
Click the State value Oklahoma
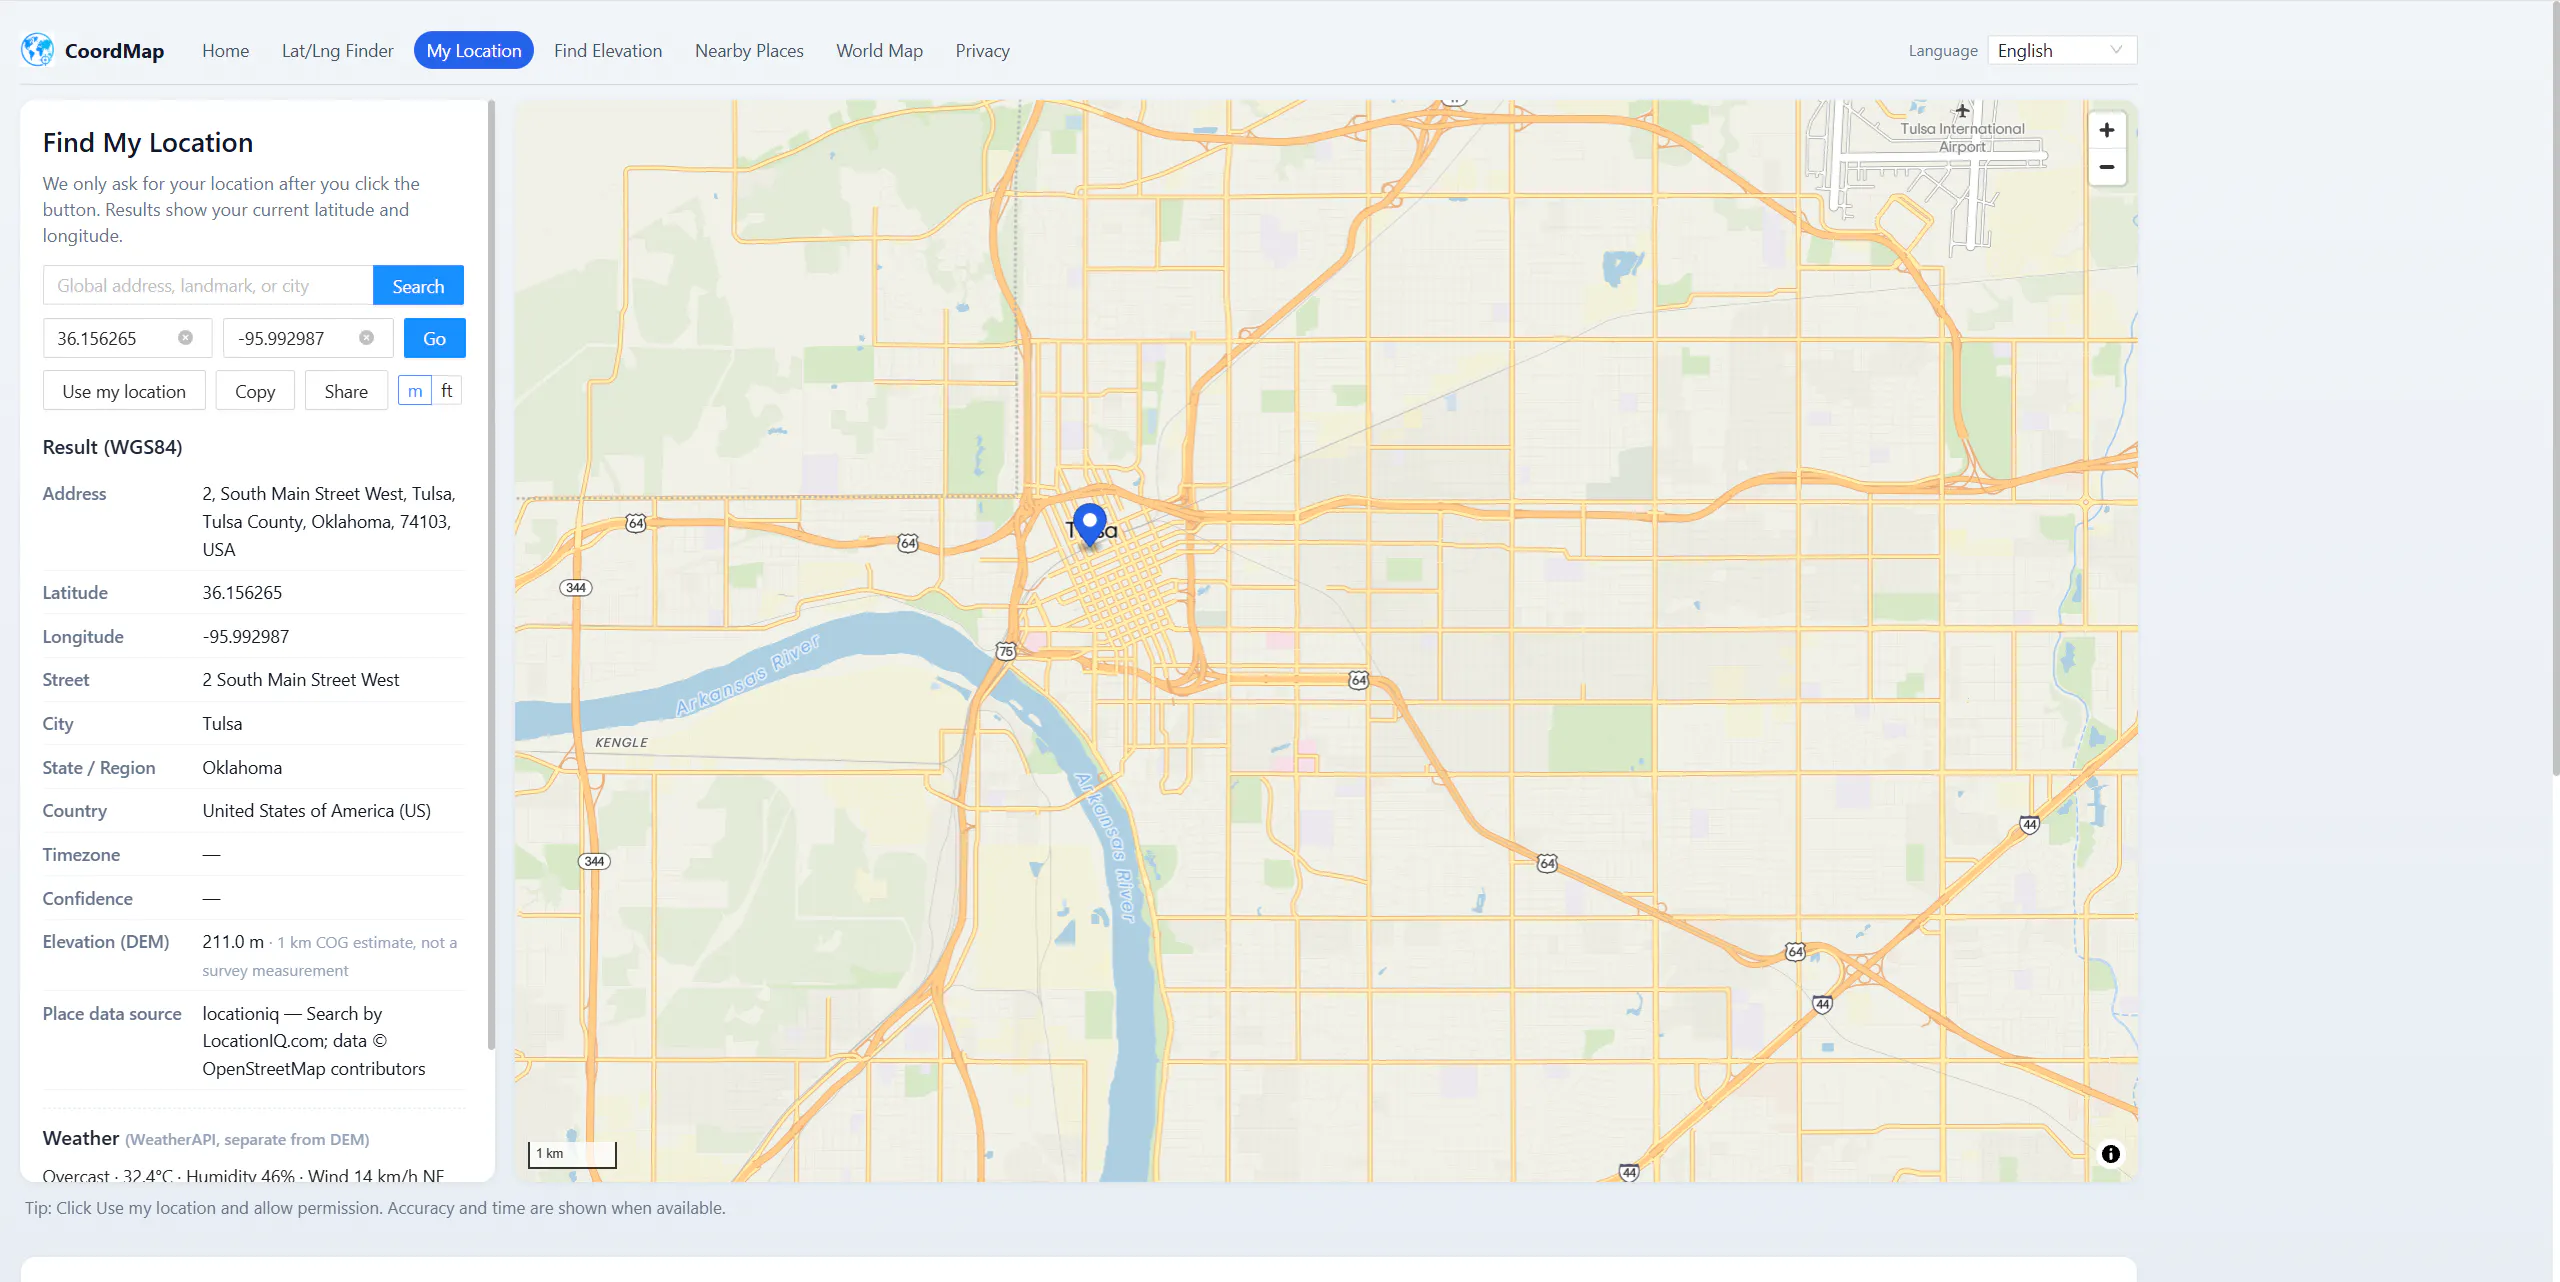(242, 768)
